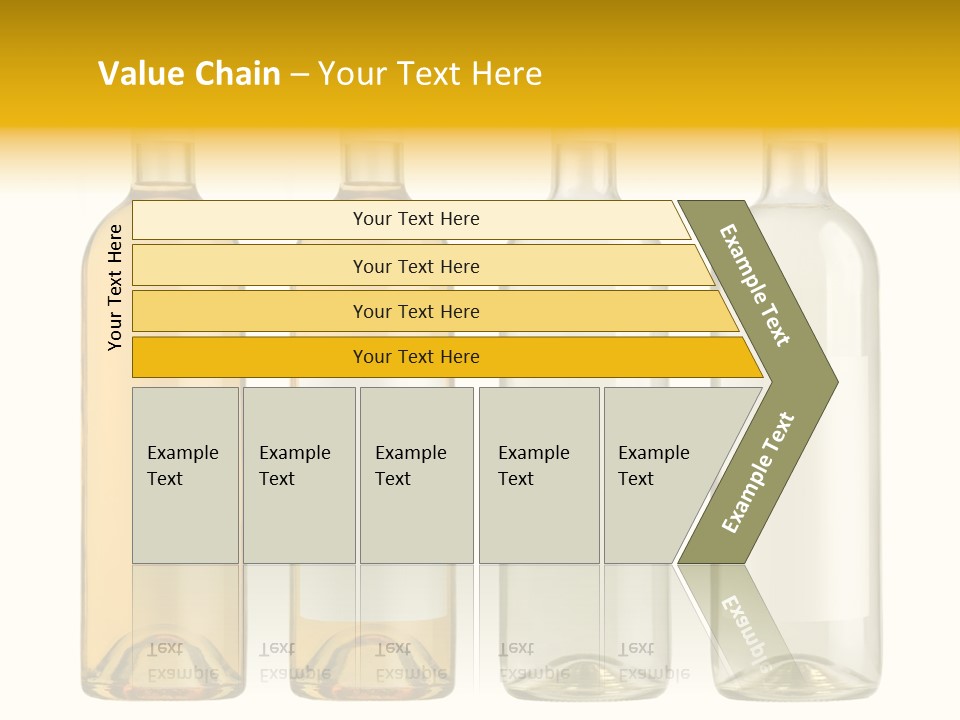Select the third 'Your Text Here' bar
The image size is (960, 720).
tap(415, 311)
